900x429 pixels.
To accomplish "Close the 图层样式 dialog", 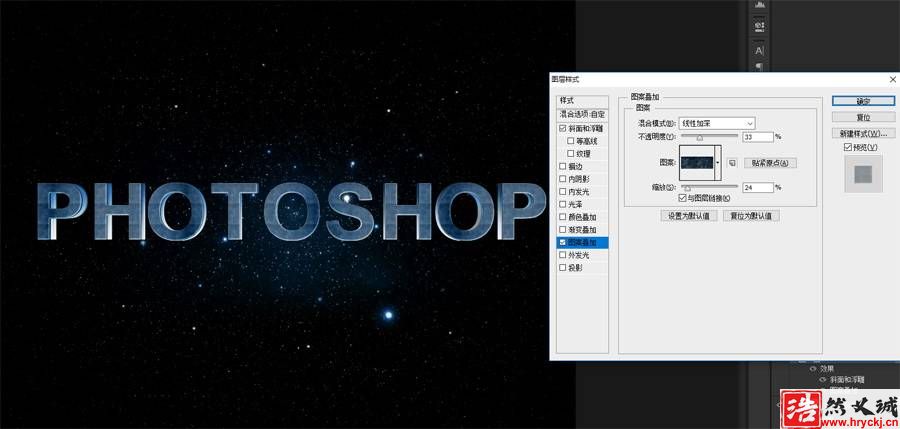I will coord(893,79).
